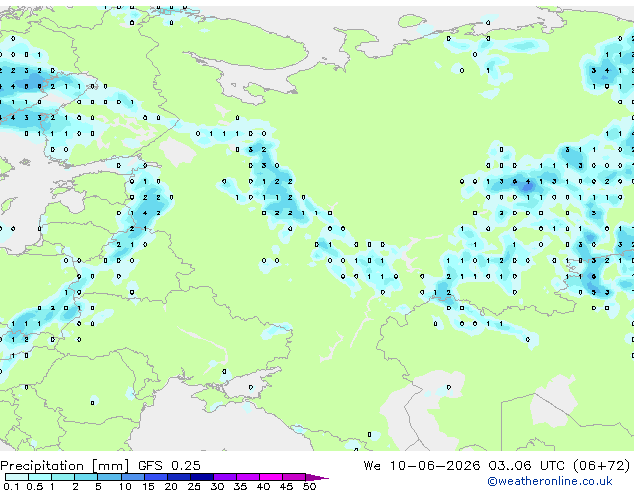
Task: Click the '50' legend scale label
Action: [309, 486]
